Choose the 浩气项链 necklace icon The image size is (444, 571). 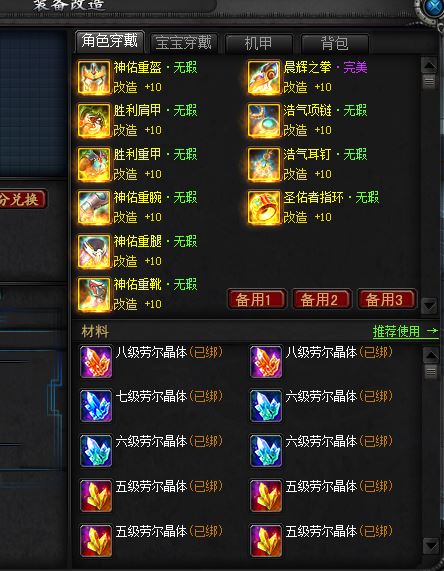click(264, 121)
